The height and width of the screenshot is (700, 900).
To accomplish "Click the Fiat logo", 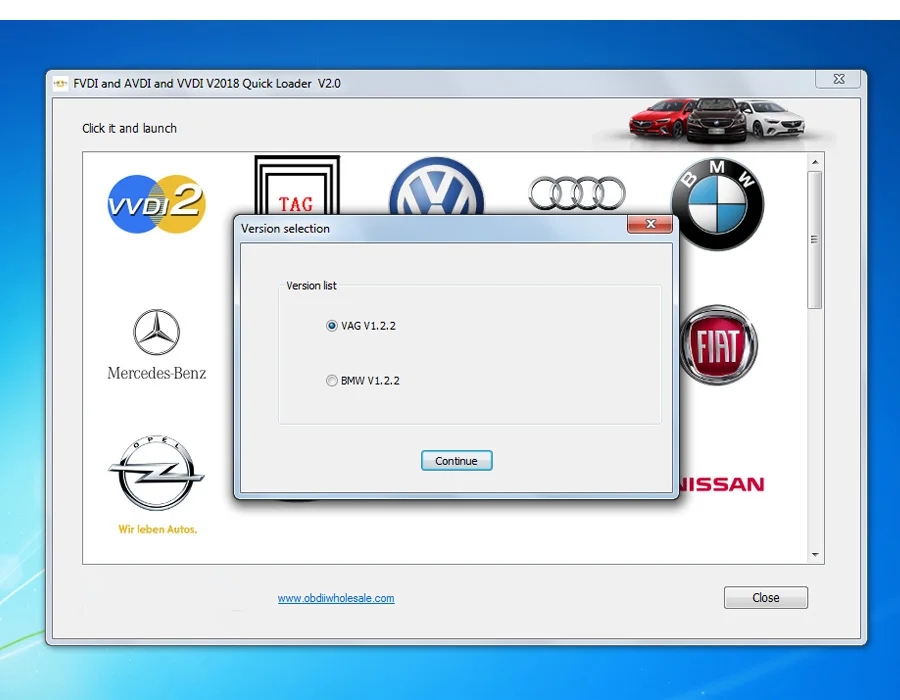I will point(719,344).
